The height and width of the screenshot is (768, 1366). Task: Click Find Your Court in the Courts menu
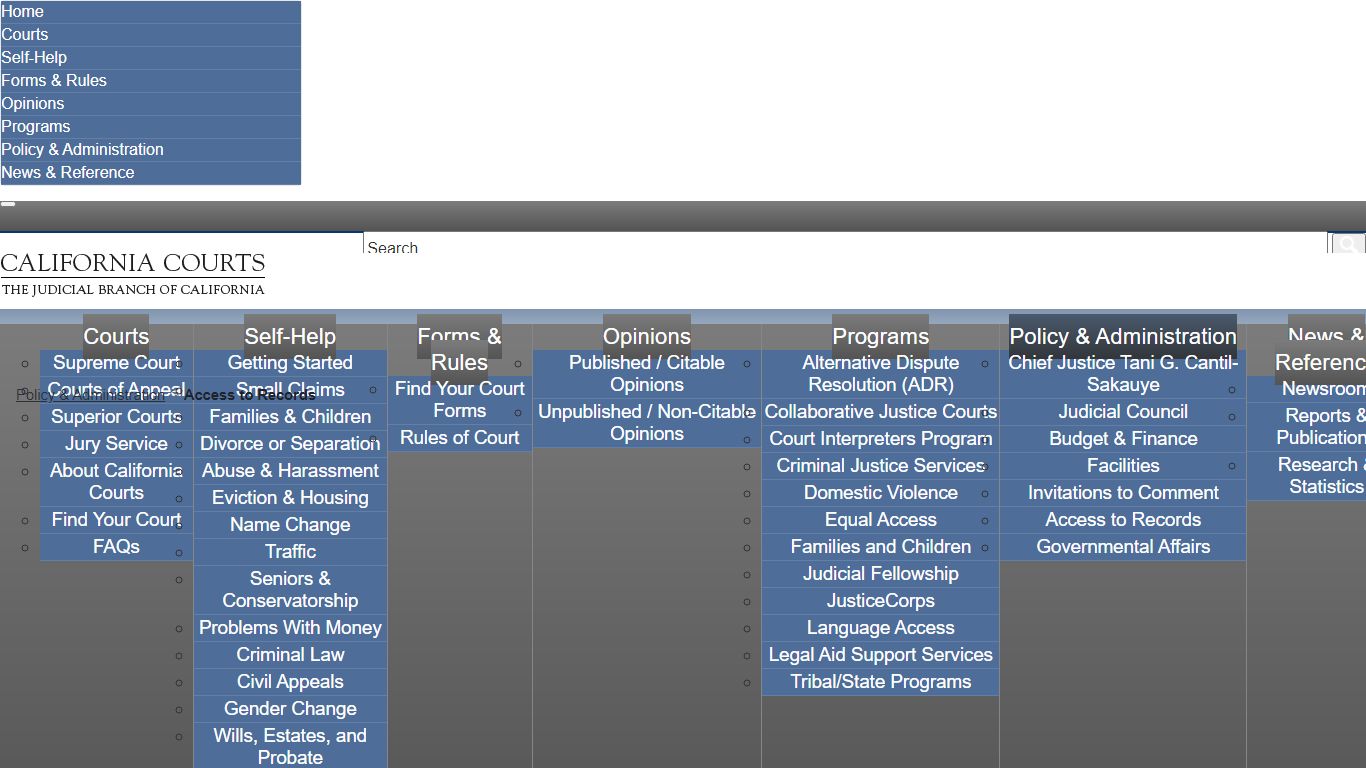[116, 520]
